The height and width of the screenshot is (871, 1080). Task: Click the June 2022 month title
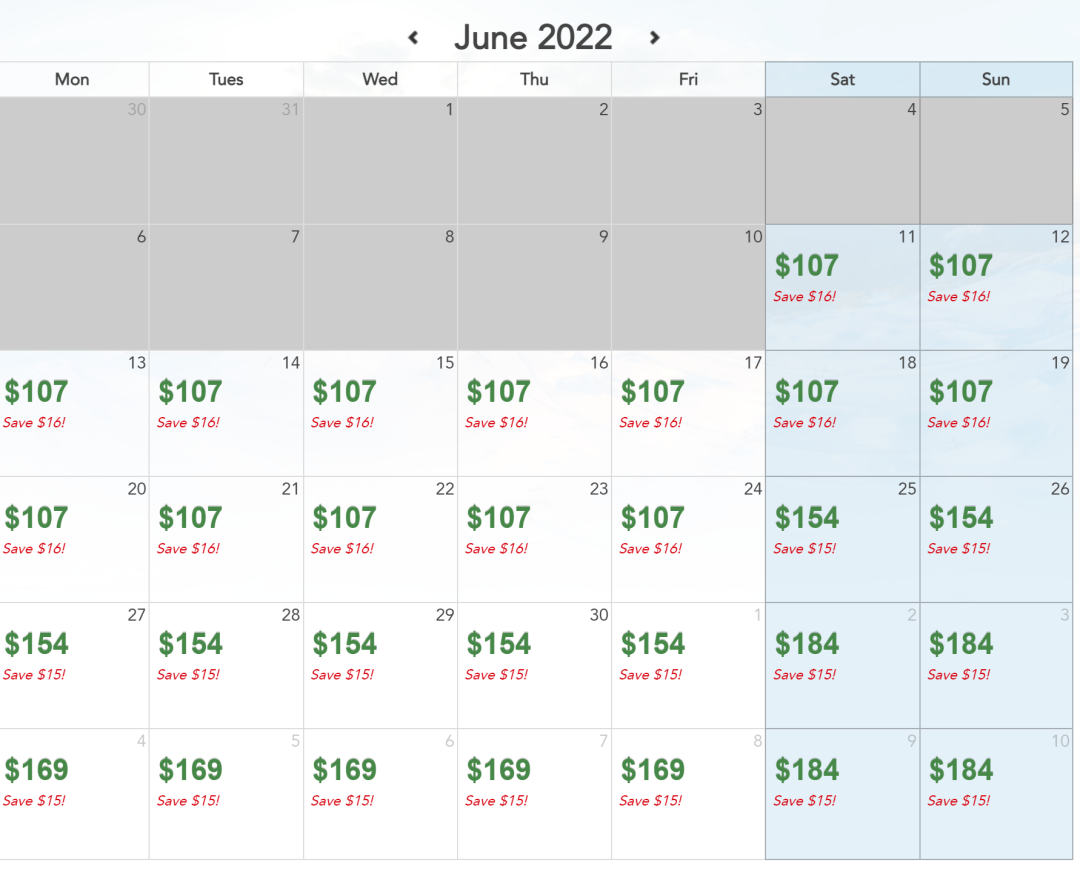coord(533,37)
